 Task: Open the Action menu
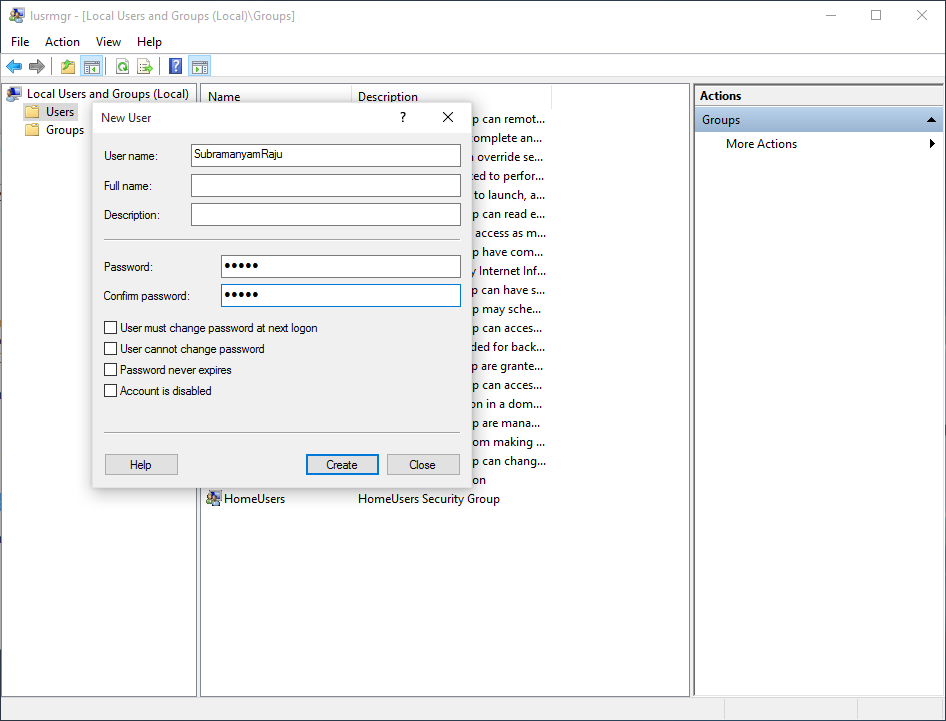click(x=62, y=42)
